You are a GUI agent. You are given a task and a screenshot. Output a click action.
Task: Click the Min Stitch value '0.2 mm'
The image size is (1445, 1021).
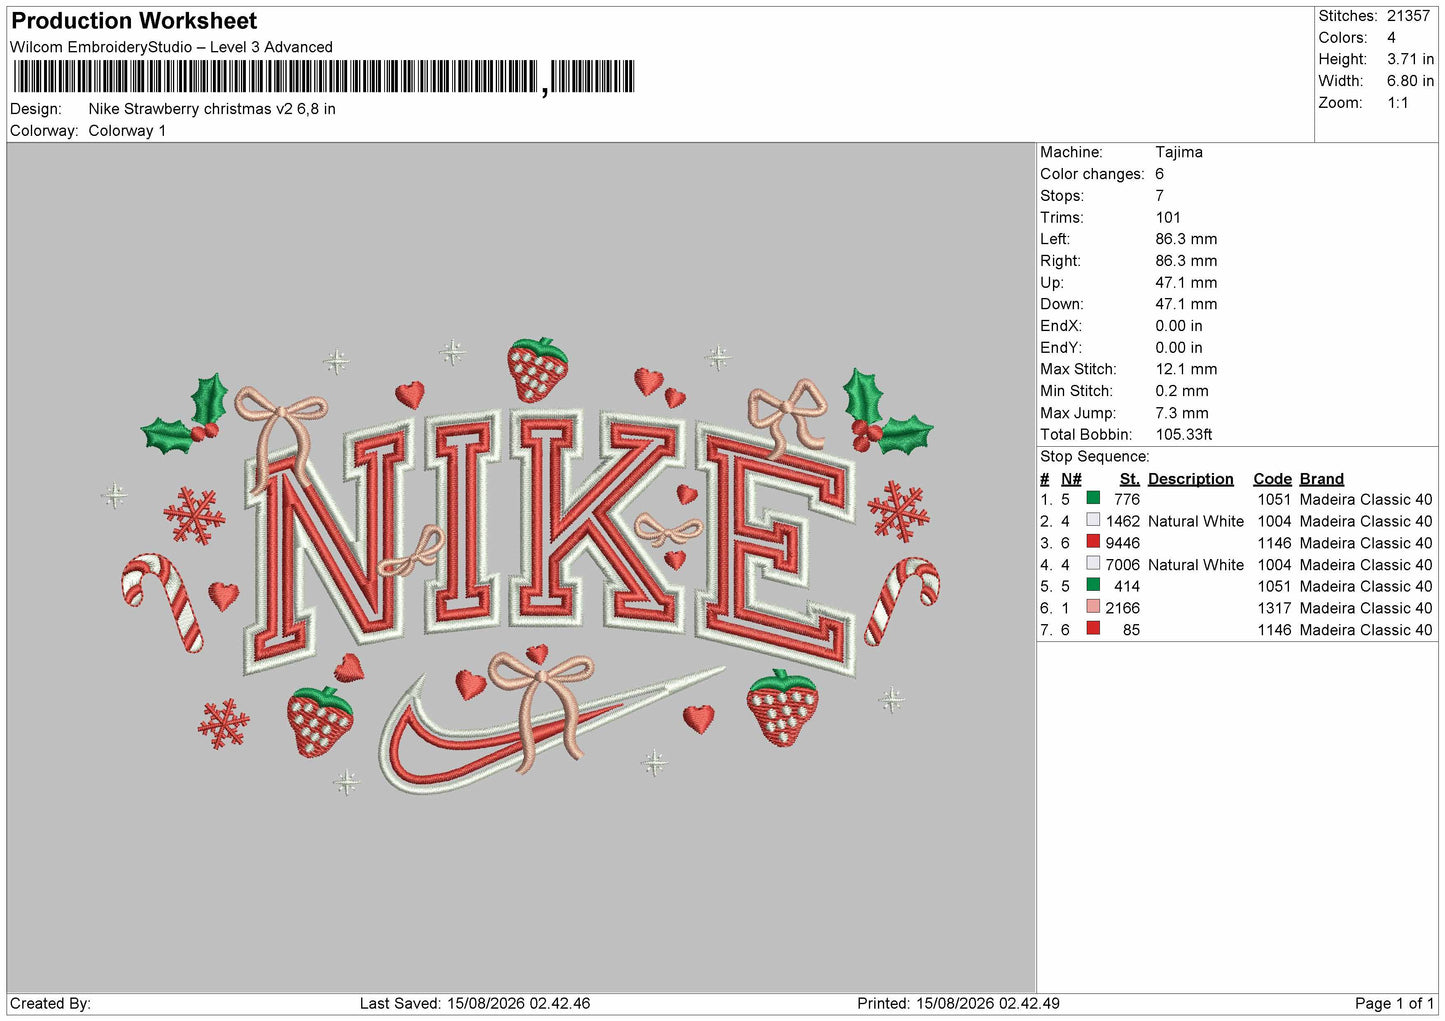pos(1182,391)
